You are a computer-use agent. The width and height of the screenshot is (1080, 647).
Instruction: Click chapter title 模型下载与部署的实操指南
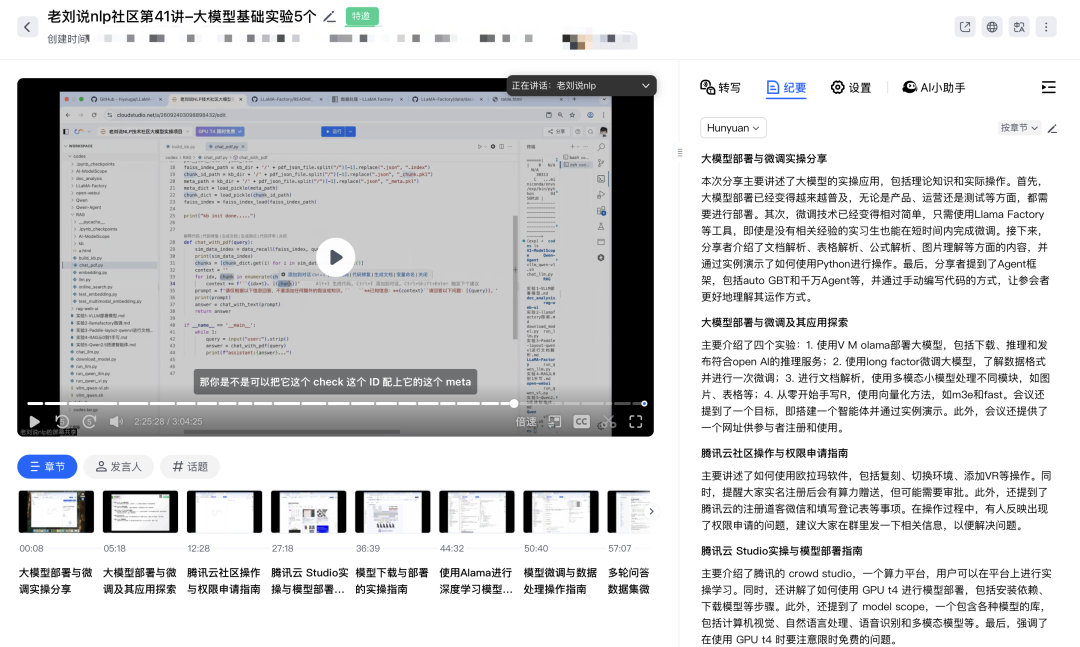tap(392, 581)
